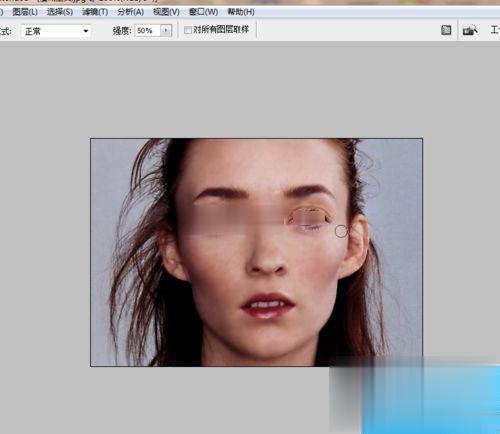The width and height of the screenshot is (500, 434).
Task: Open the workspace button at the options bar's right end
Action: point(495,30)
